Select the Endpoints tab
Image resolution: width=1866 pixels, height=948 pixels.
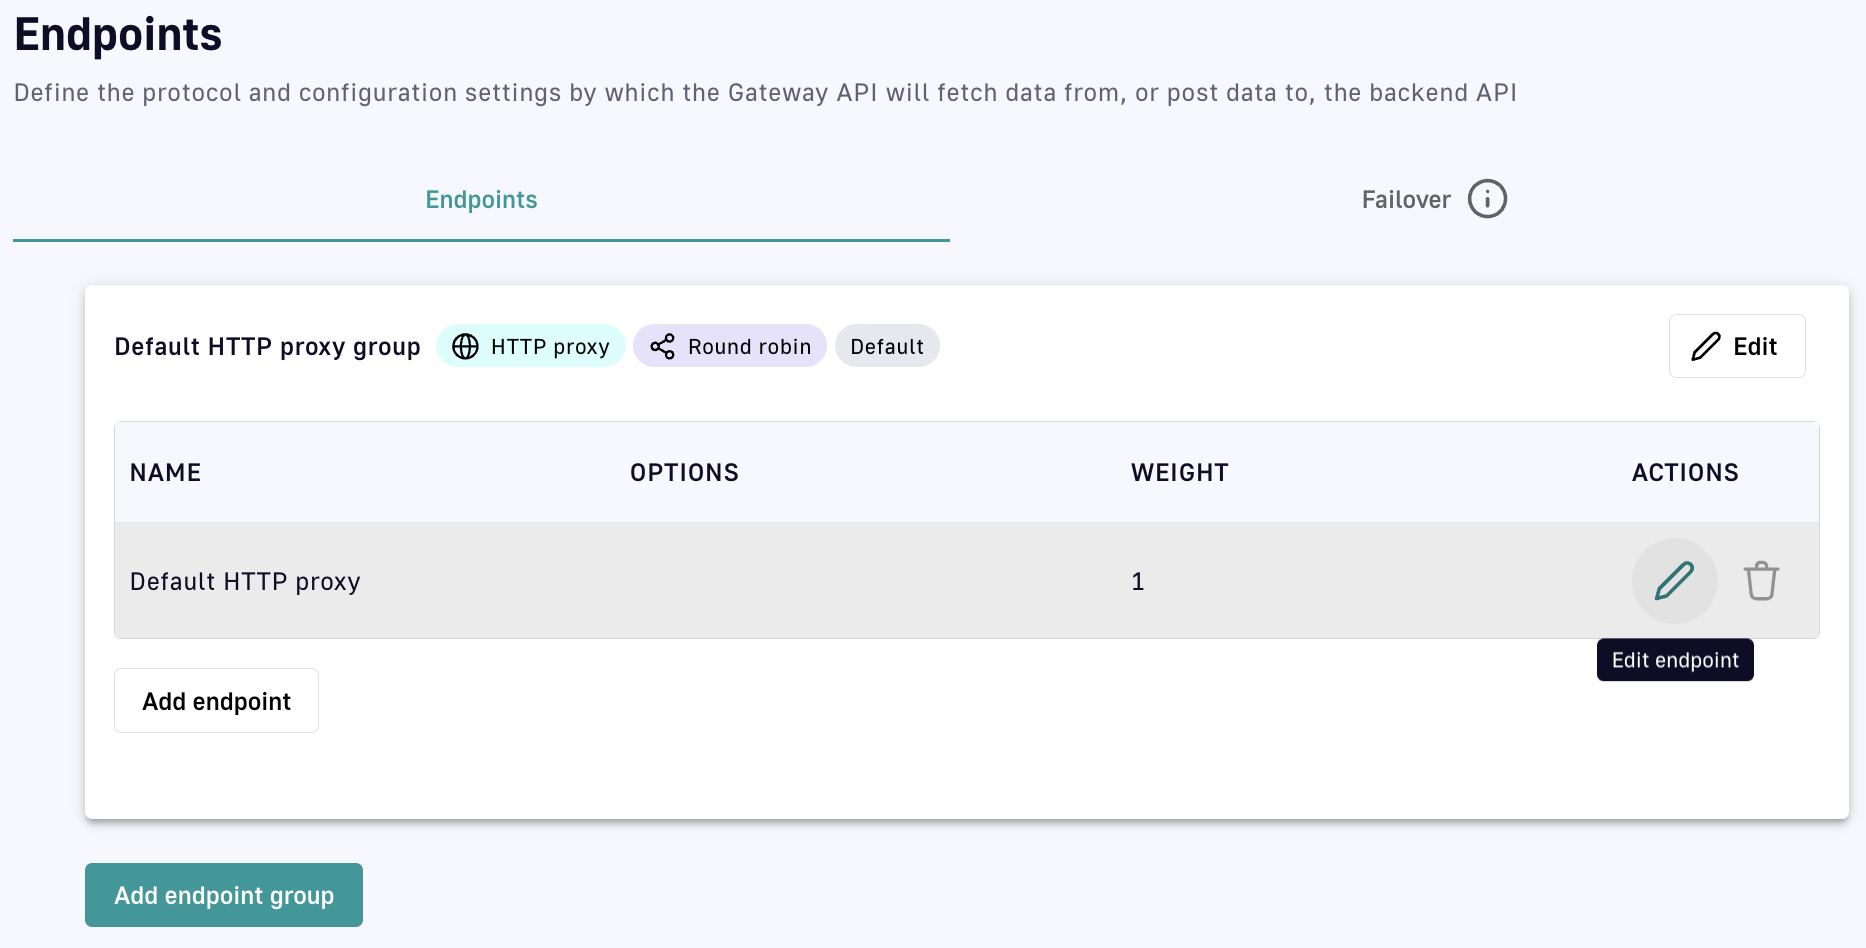[481, 200]
